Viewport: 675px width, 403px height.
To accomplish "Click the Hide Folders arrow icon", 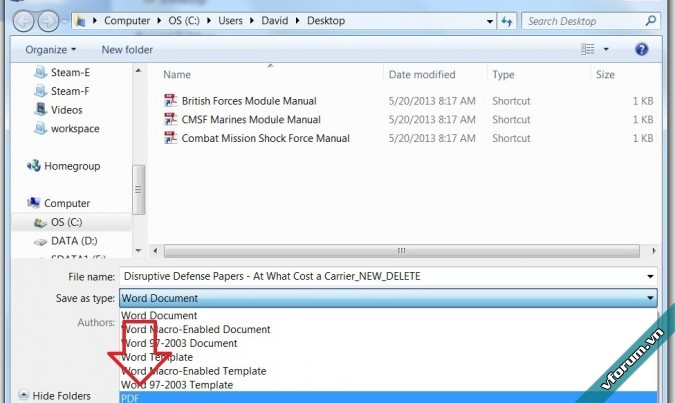I will click(x=24, y=395).
